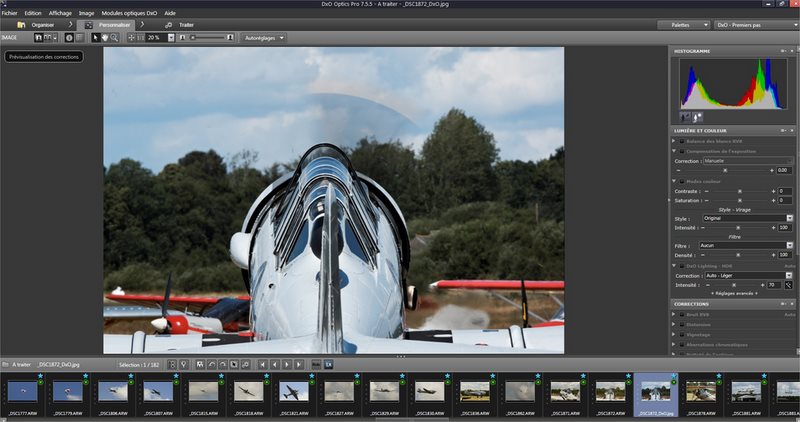Open the Edition menu
This screenshot has width=800, height=422.
coord(33,13)
